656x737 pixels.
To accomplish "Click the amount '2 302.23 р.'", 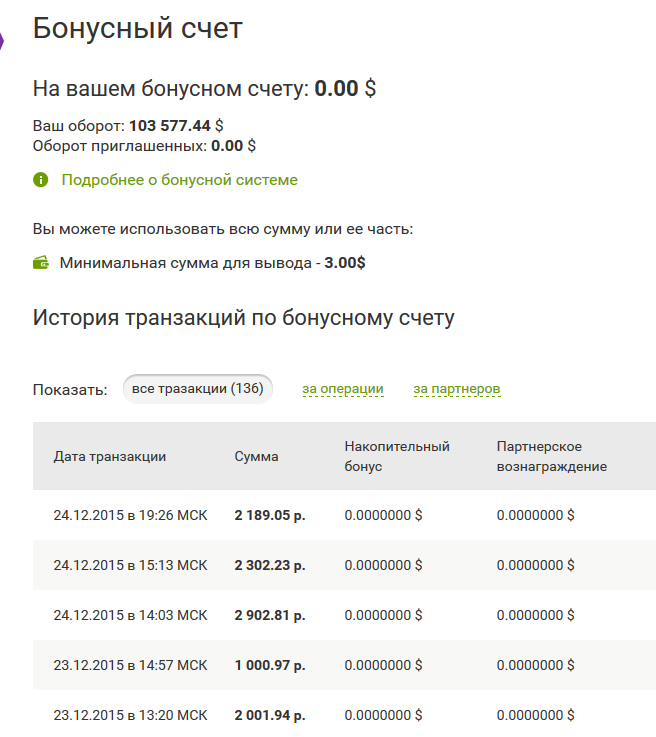I will pyautogui.click(x=270, y=565).
